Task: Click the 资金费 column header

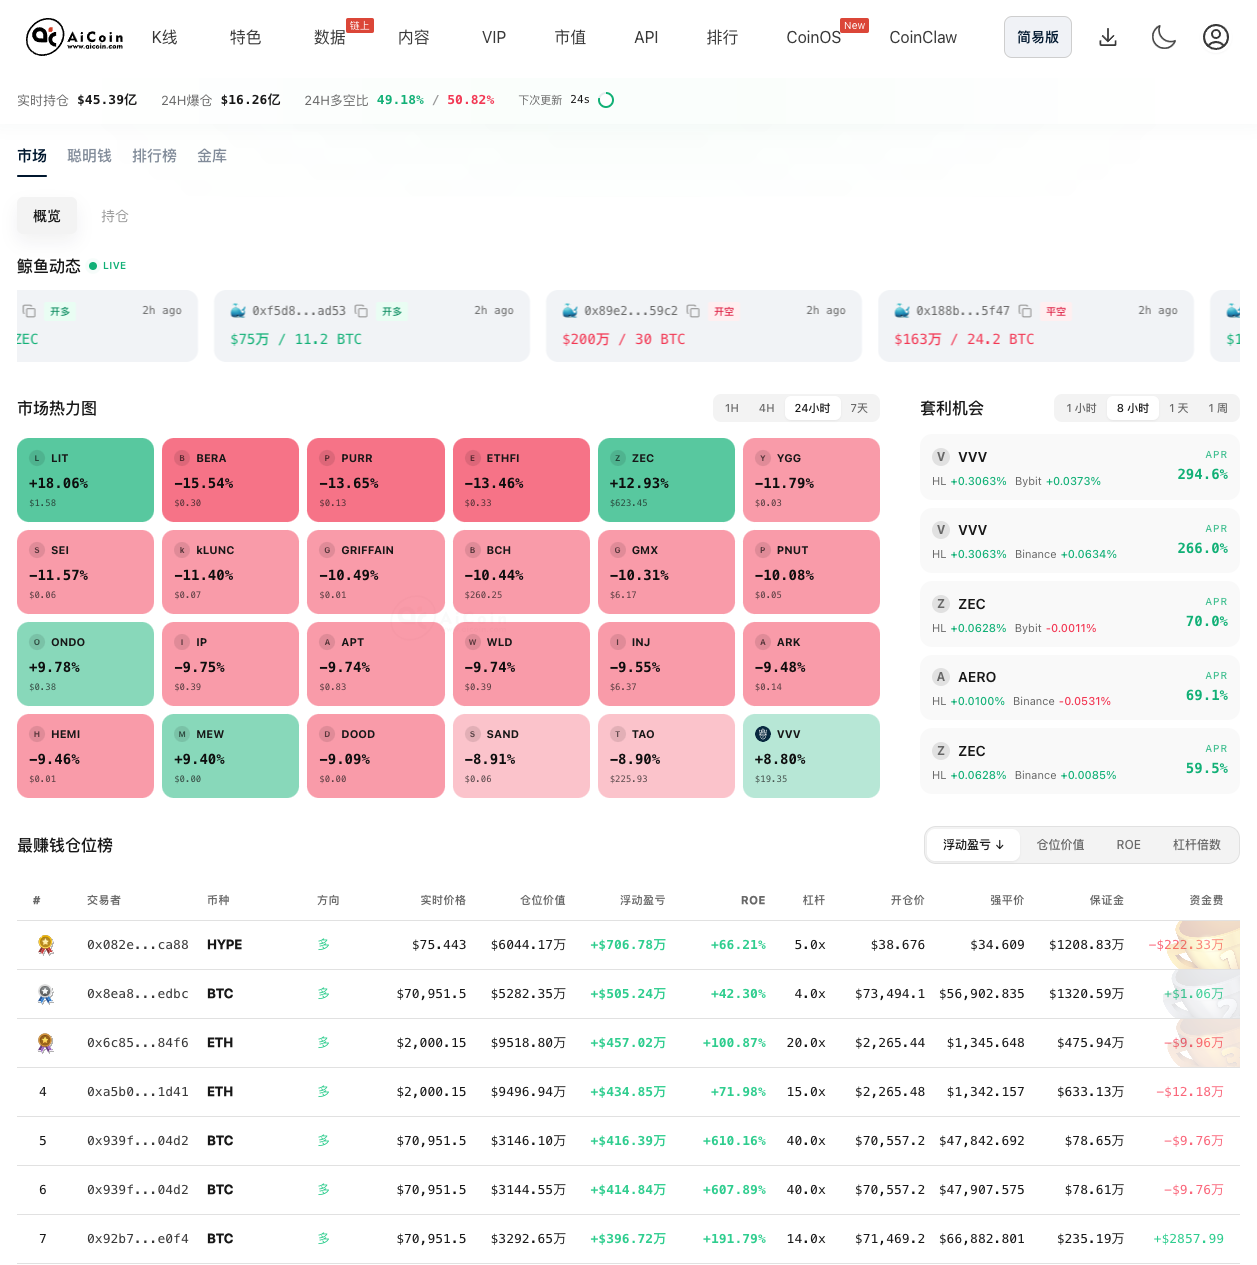Action: pyautogui.click(x=1206, y=900)
